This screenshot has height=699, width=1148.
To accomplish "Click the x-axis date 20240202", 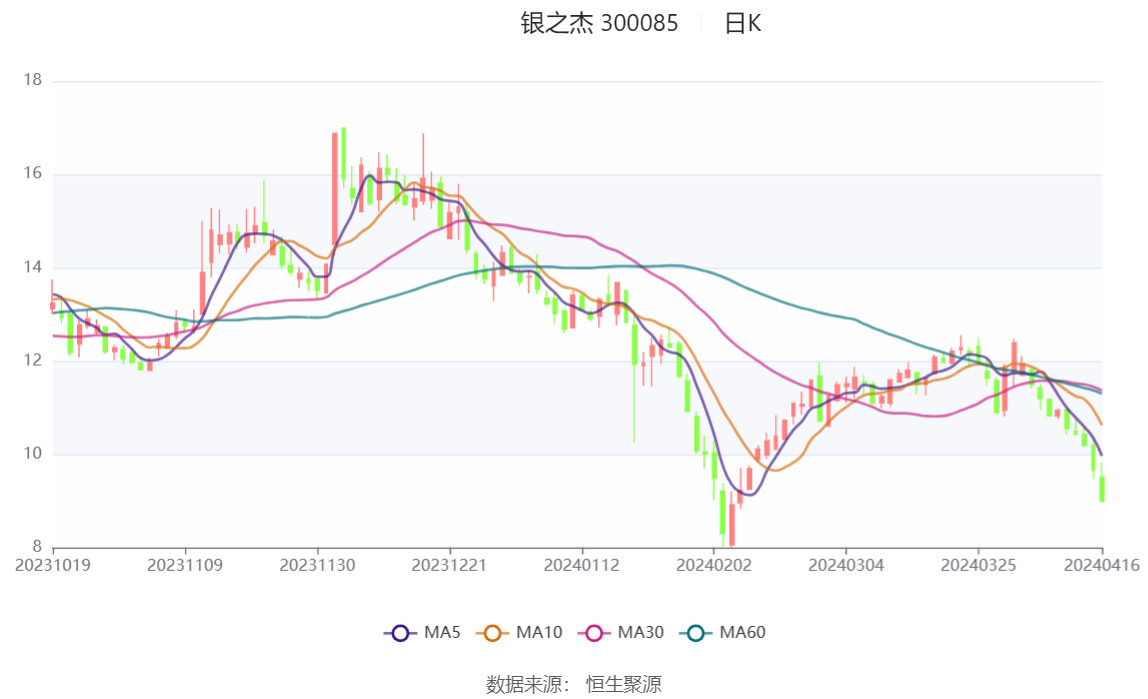I will tap(714, 565).
